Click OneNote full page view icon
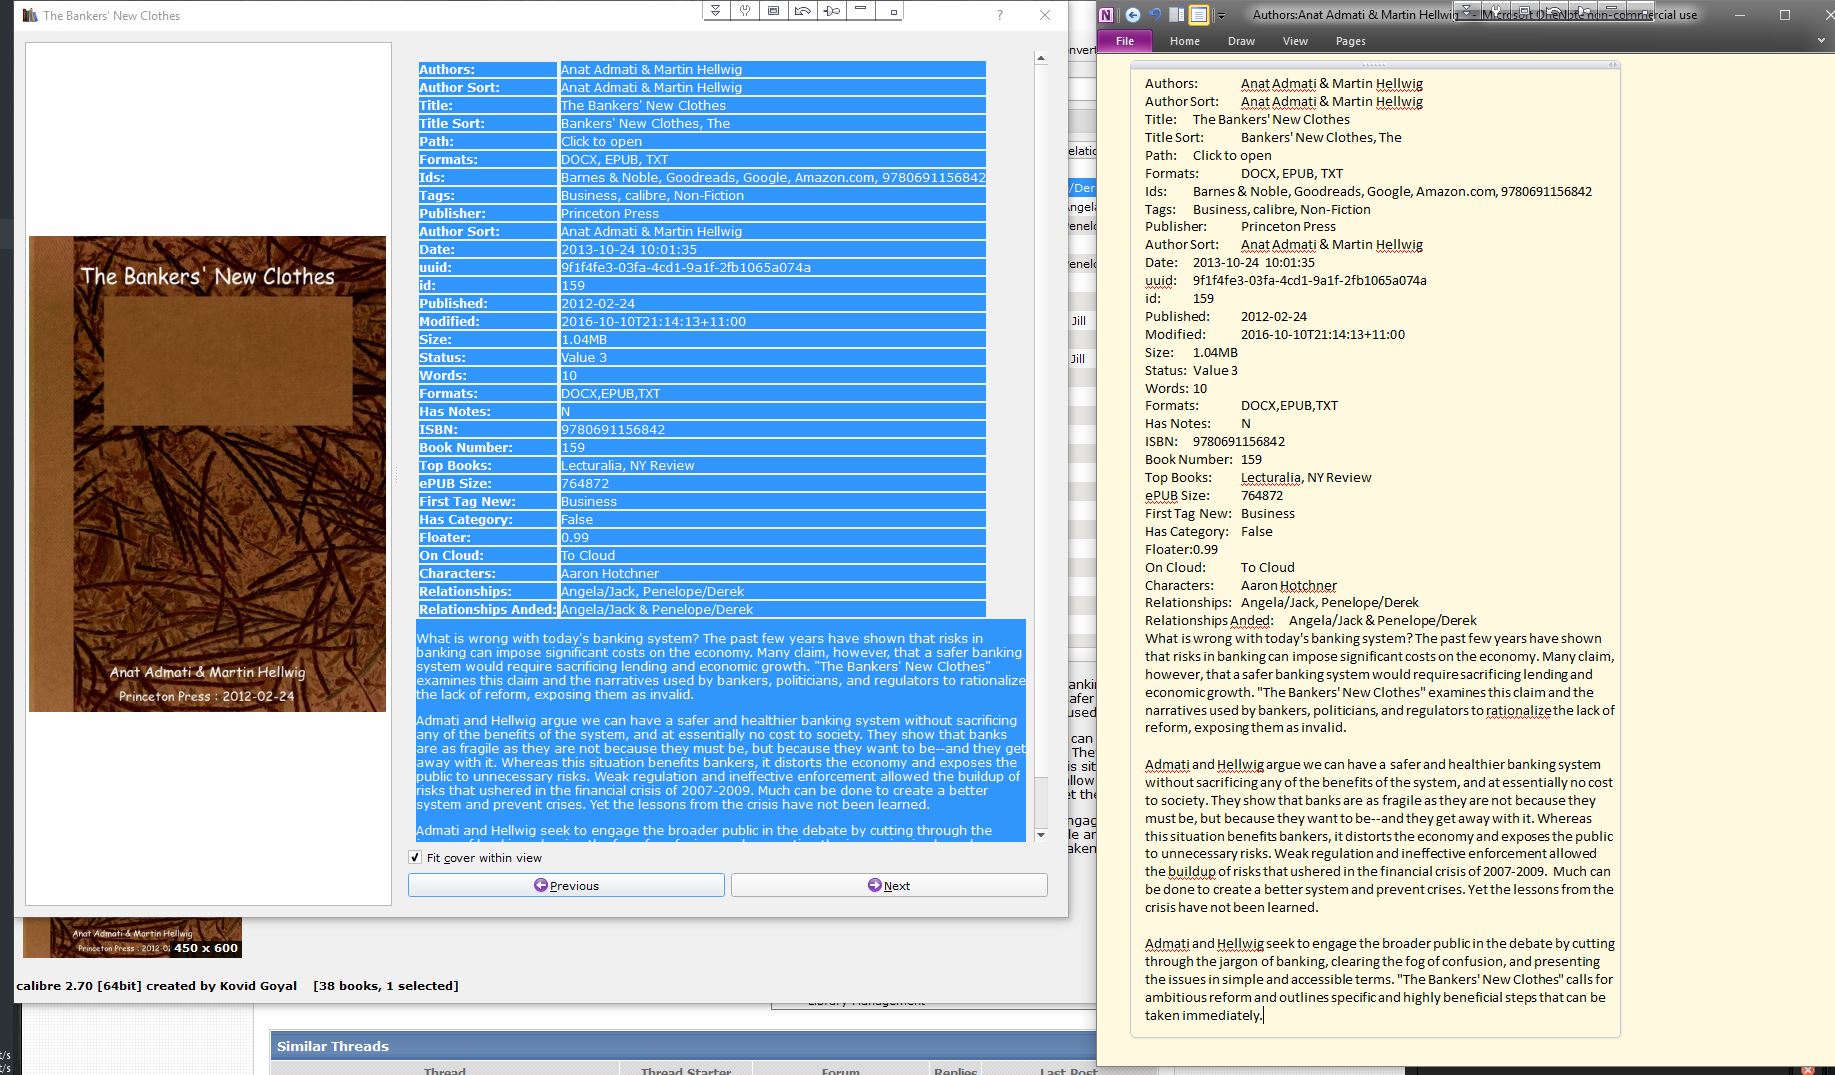 click(x=1198, y=14)
